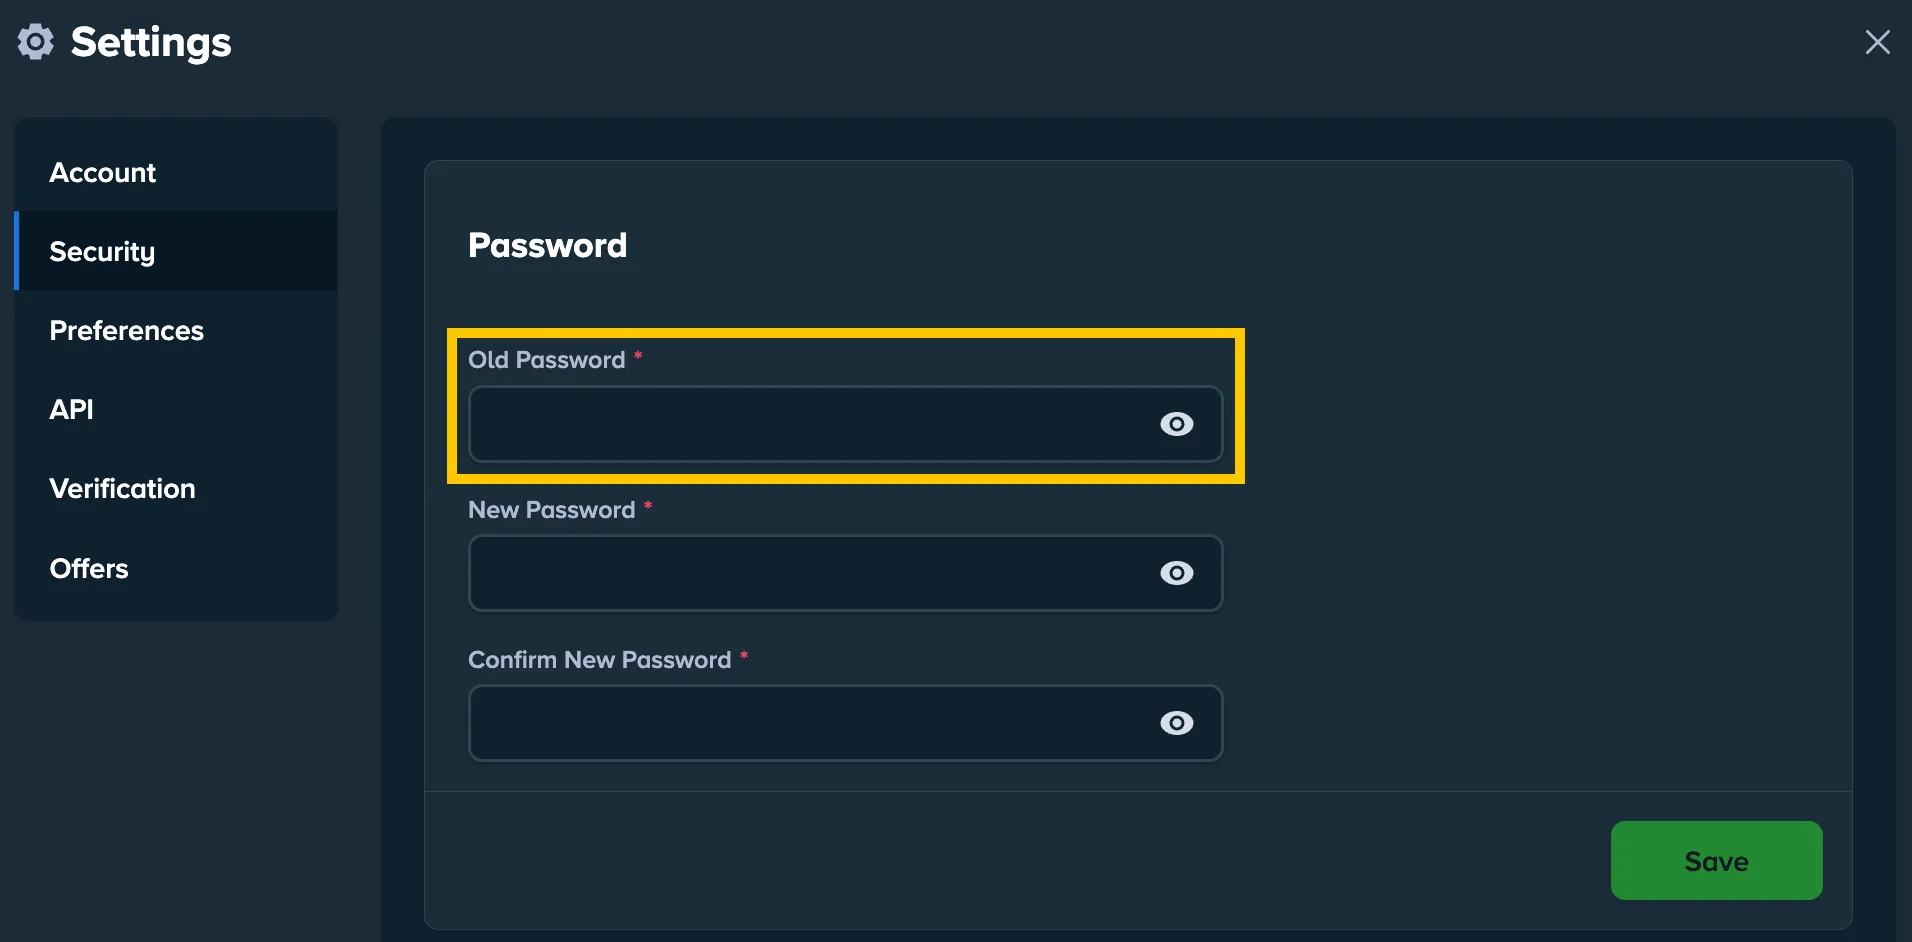Reveal the Confirm New Password entry
This screenshot has width=1912, height=942.
pyautogui.click(x=1177, y=723)
